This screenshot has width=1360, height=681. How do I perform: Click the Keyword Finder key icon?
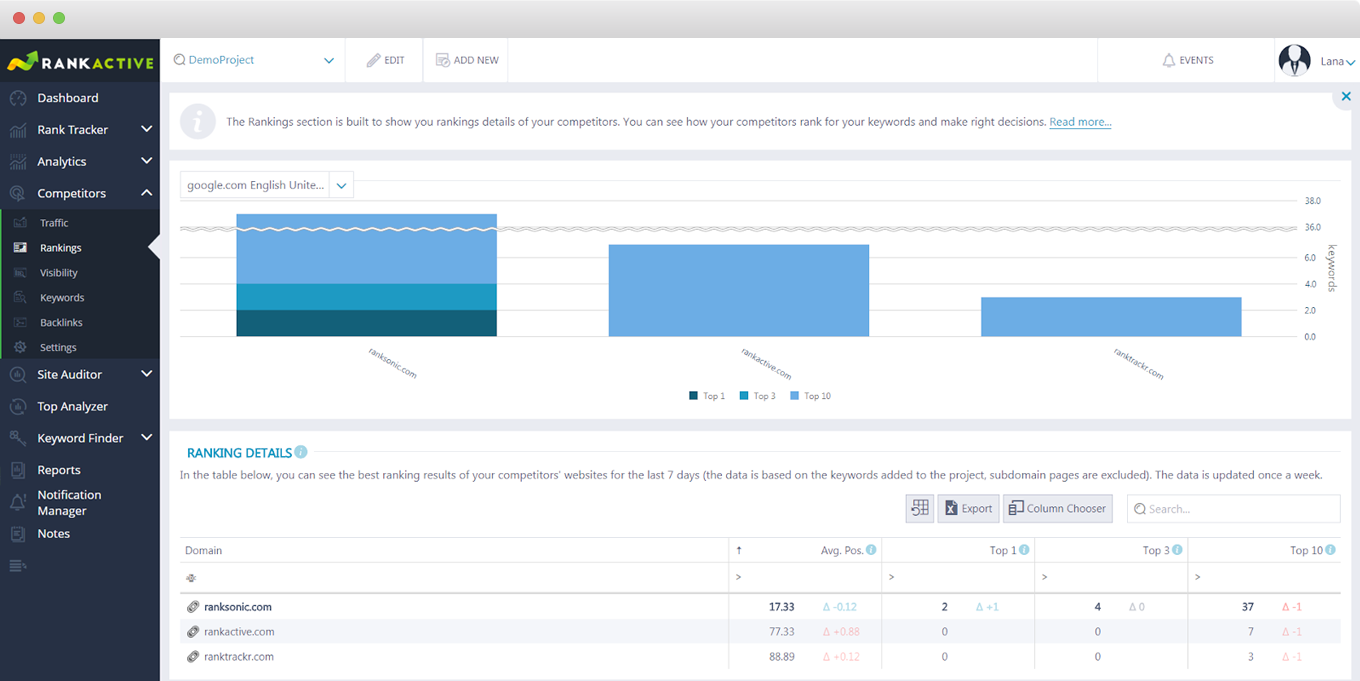coord(18,439)
